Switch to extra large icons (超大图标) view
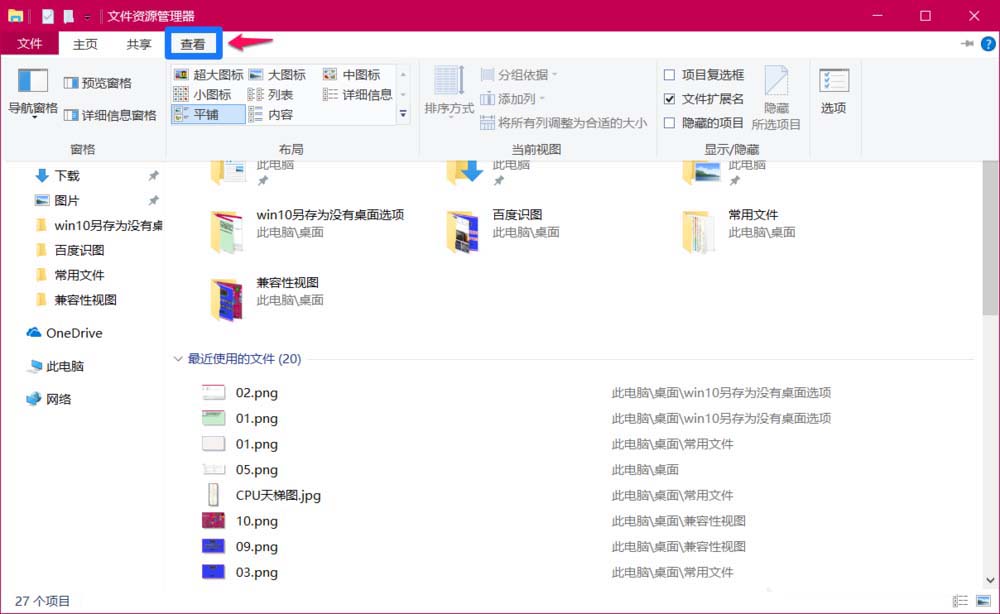The width and height of the screenshot is (1000, 614). click(210, 74)
